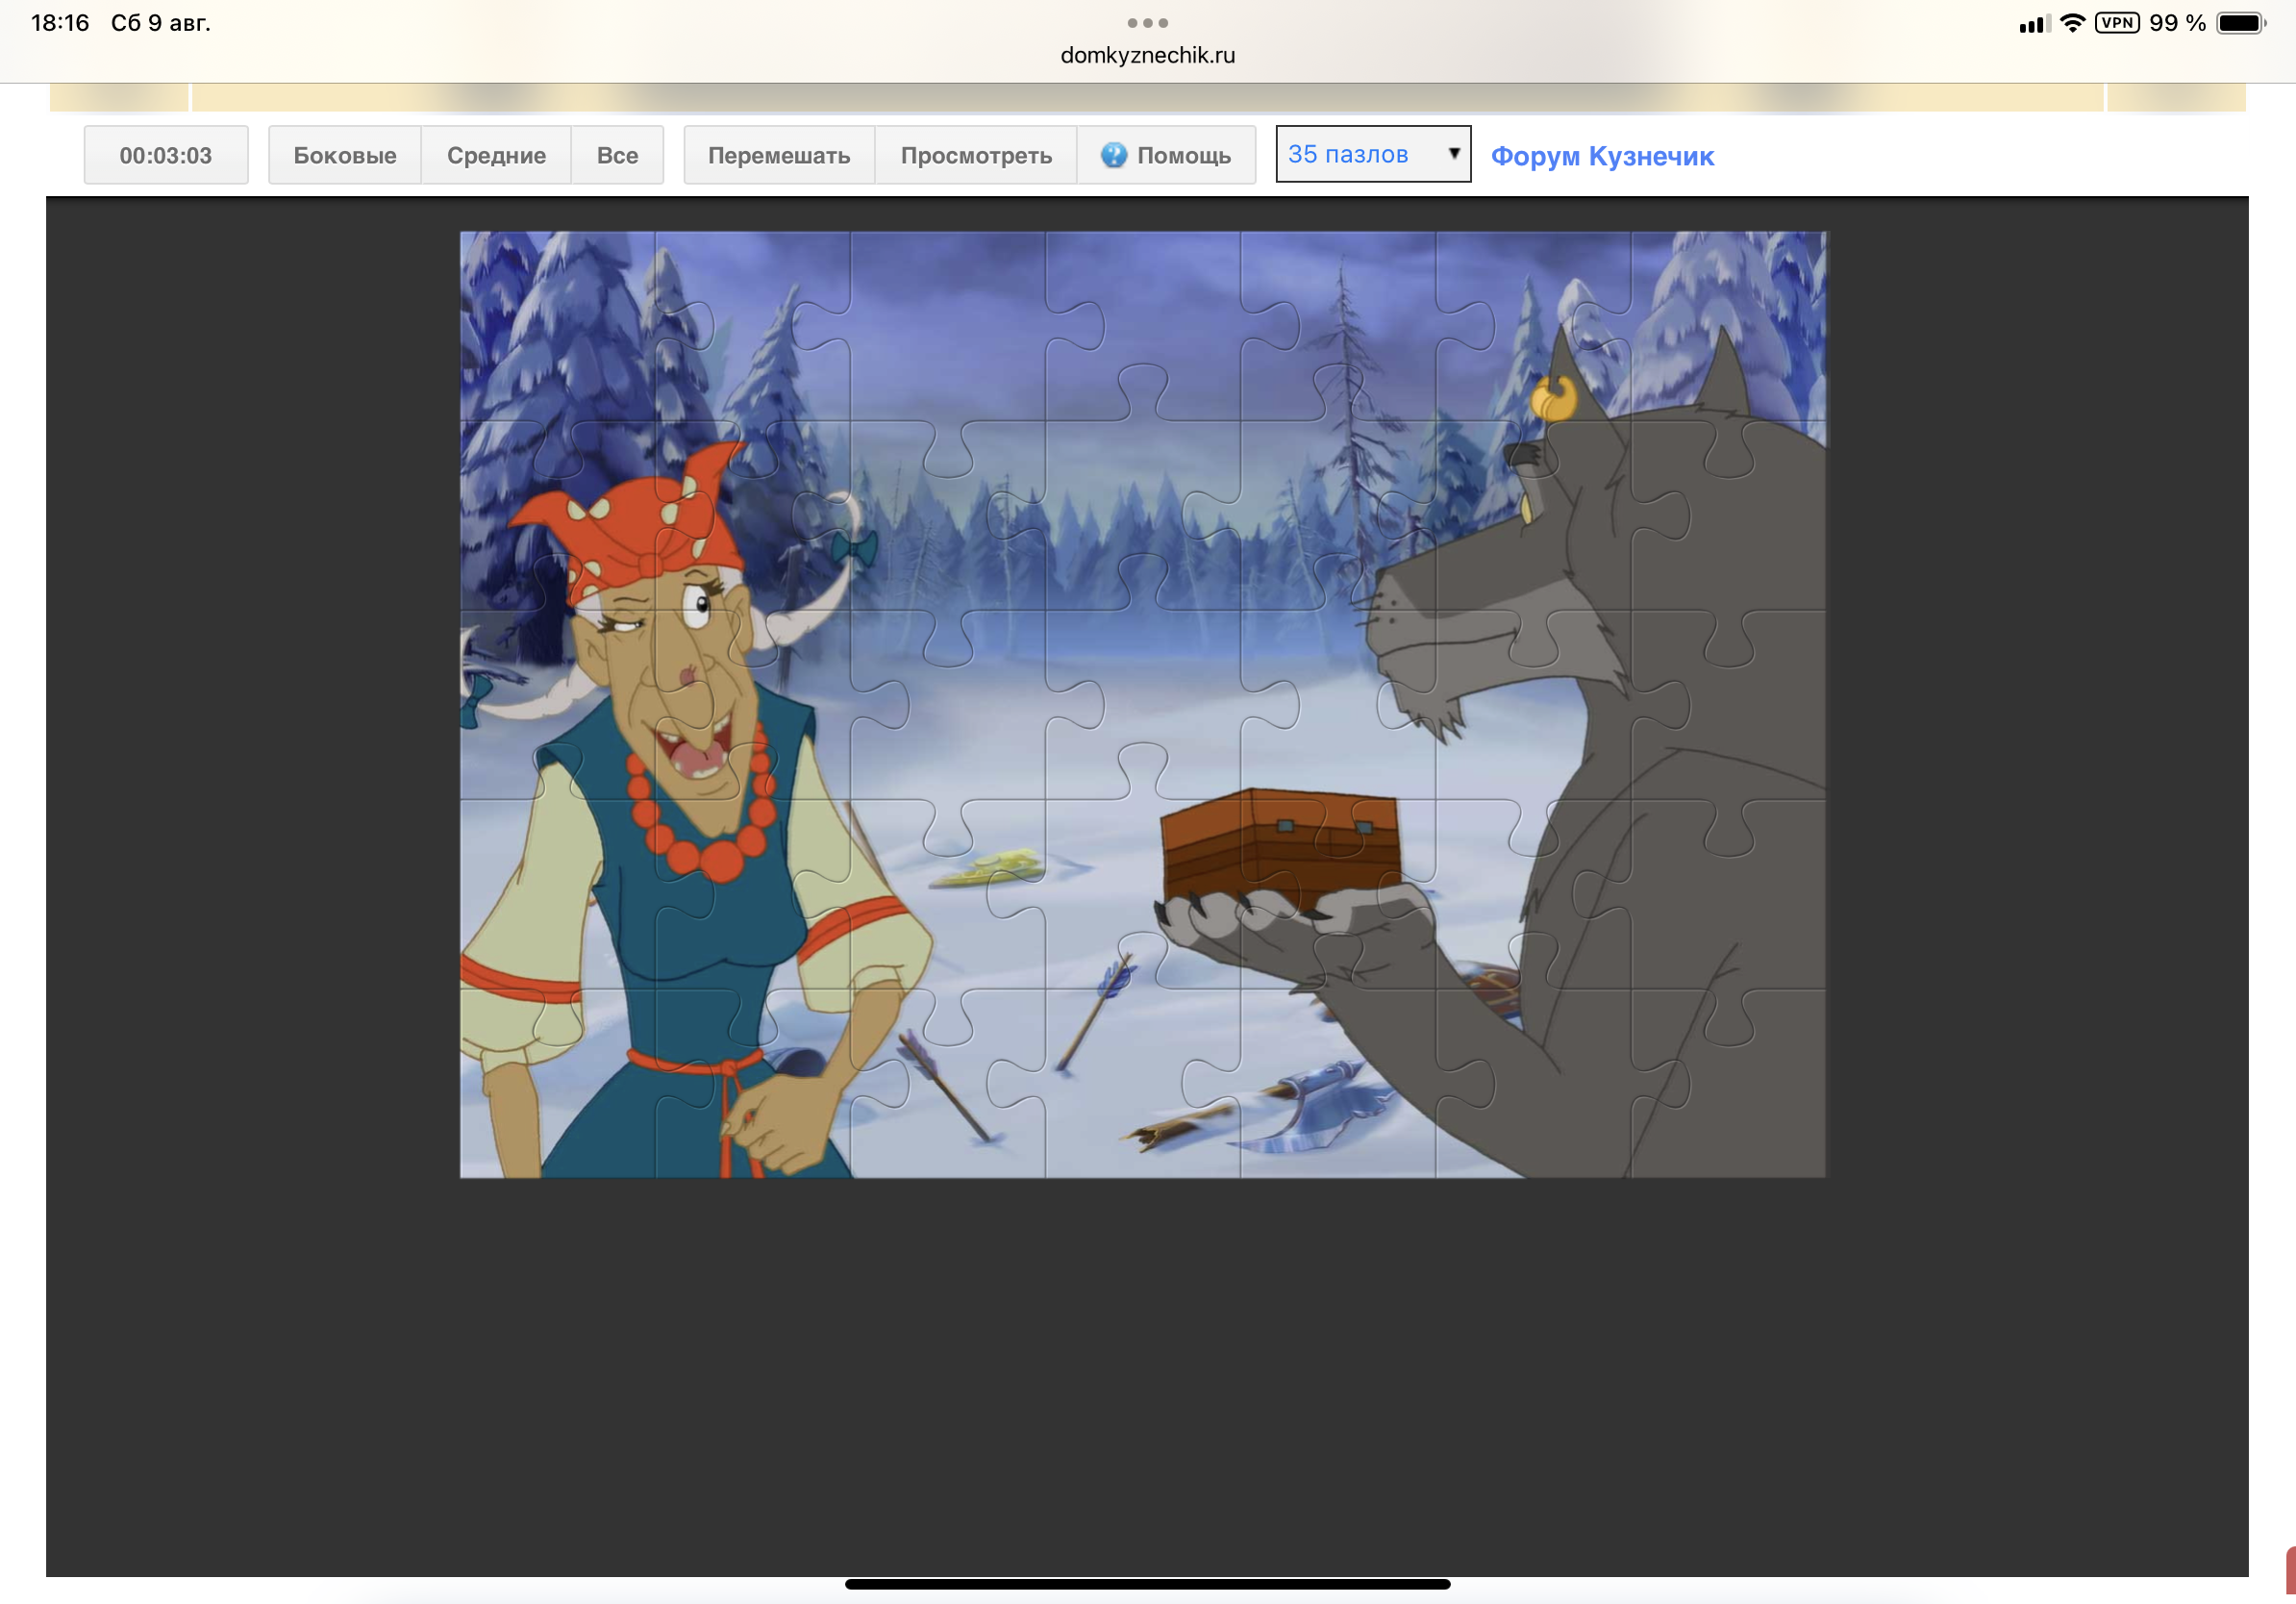
Task: Tap the 18:16 clock in status bar
Action: (x=60, y=23)
